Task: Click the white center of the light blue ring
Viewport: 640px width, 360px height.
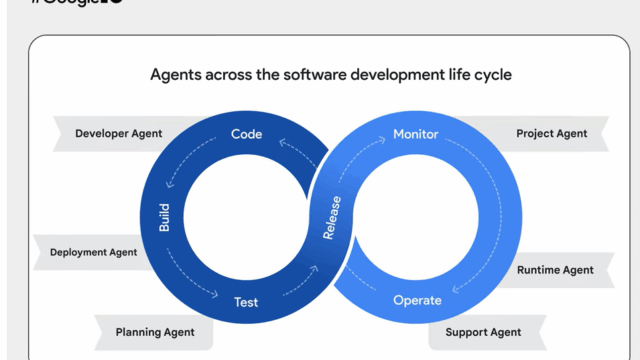Action: [416, 217]
